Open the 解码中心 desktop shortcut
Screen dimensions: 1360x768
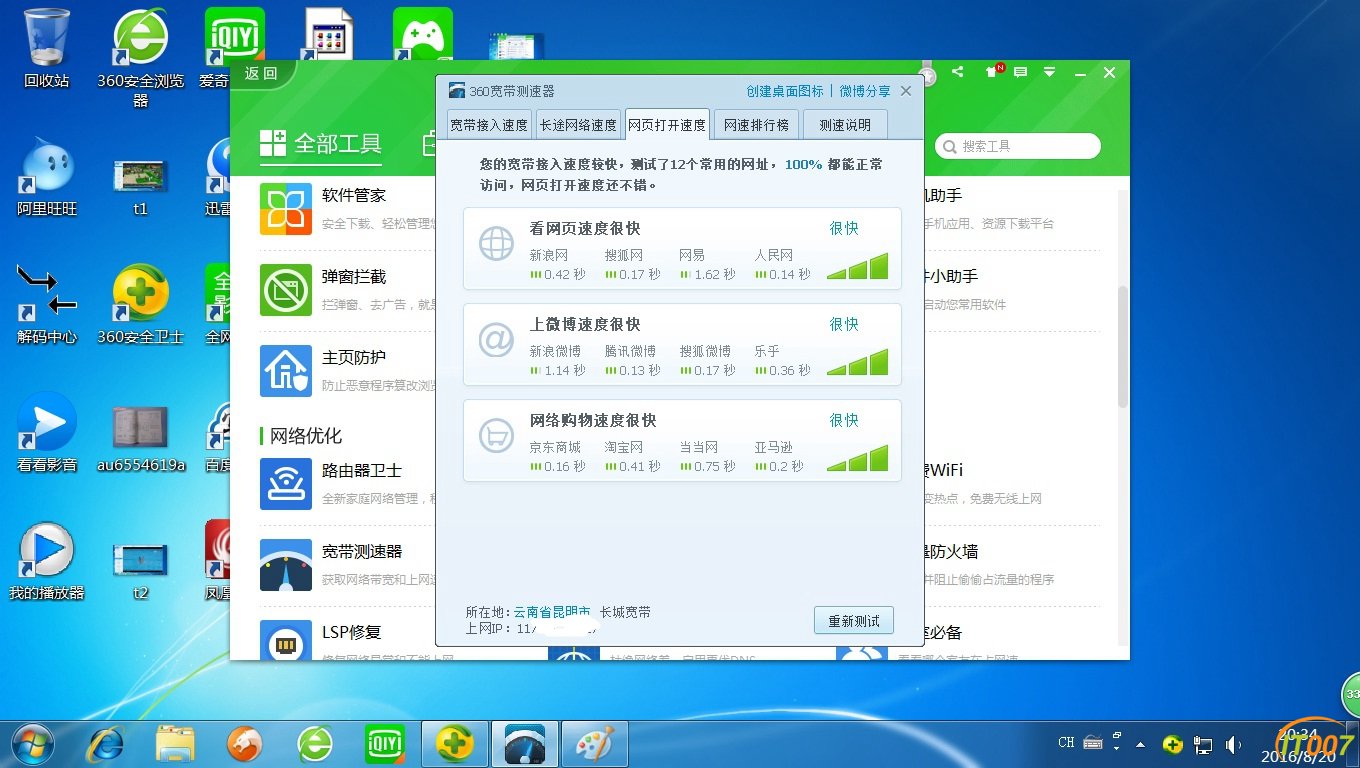point(47,305)
